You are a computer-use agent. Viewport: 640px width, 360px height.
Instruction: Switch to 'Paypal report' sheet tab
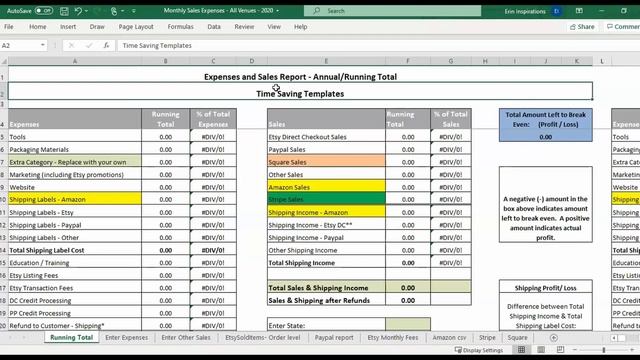(x=334, y=338)
